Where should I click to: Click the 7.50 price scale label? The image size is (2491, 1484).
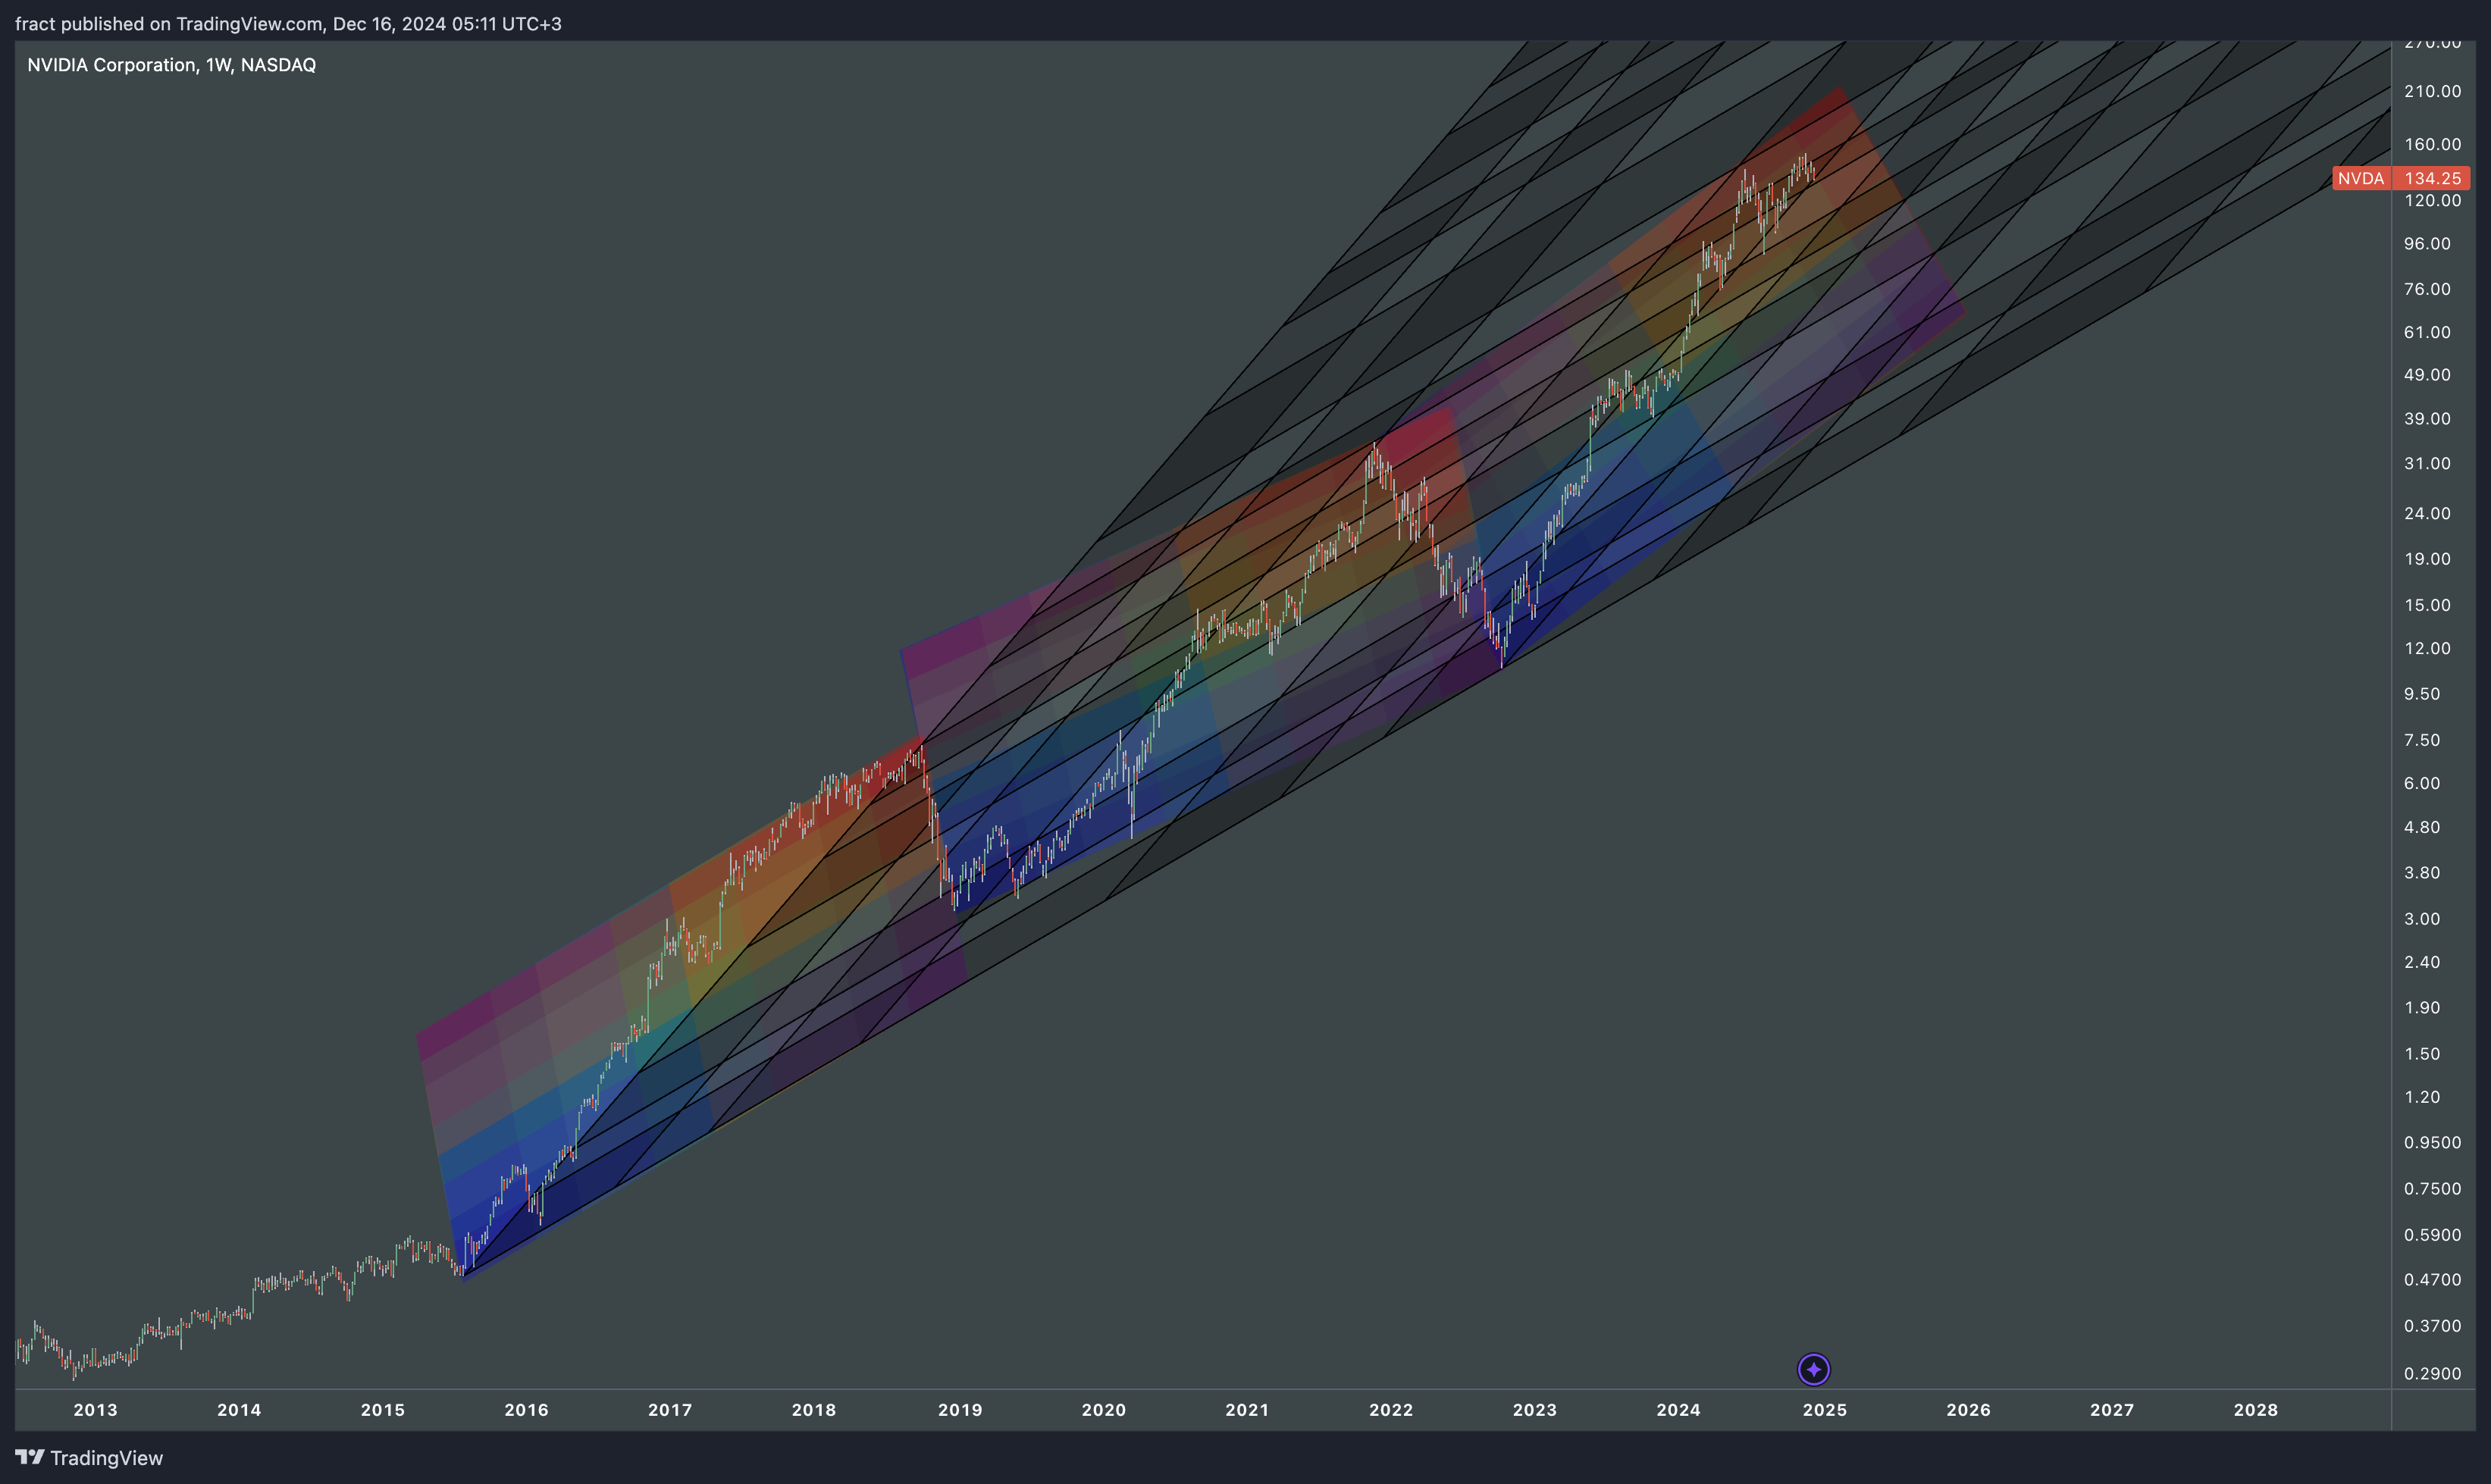2422,740
